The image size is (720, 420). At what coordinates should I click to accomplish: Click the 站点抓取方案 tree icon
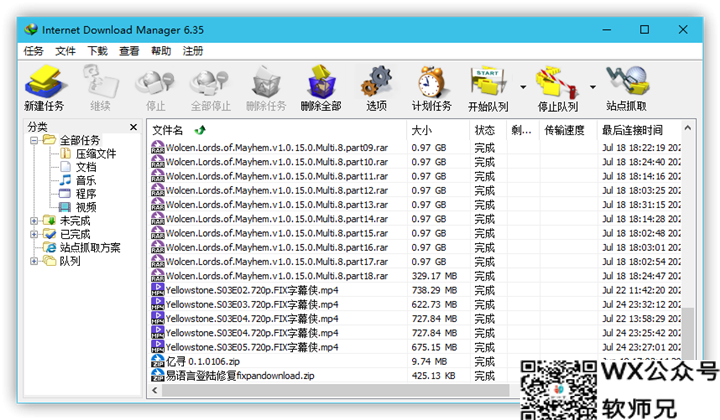pyautogui.click(x=50, y=247)
